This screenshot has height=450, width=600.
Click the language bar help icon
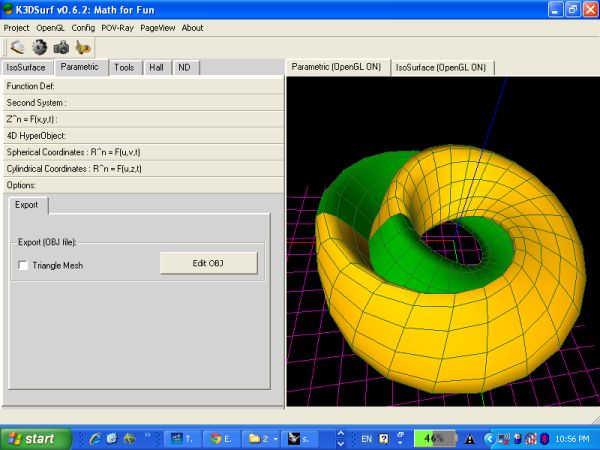pos(384,439)
